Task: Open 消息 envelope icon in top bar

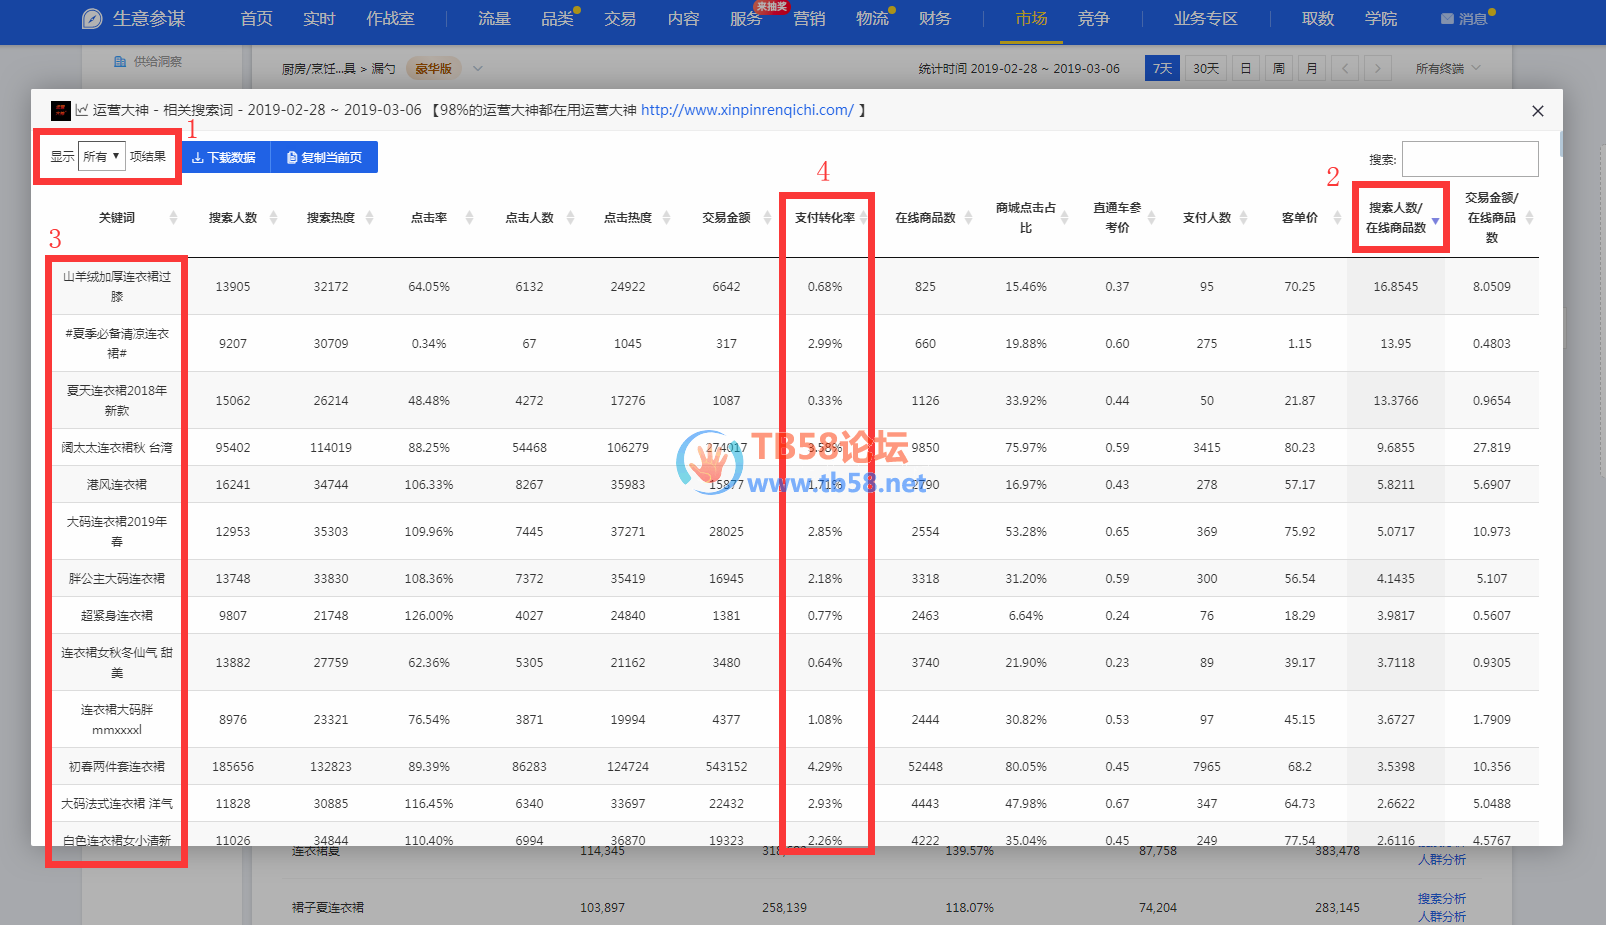Action: coord(1447,19)
